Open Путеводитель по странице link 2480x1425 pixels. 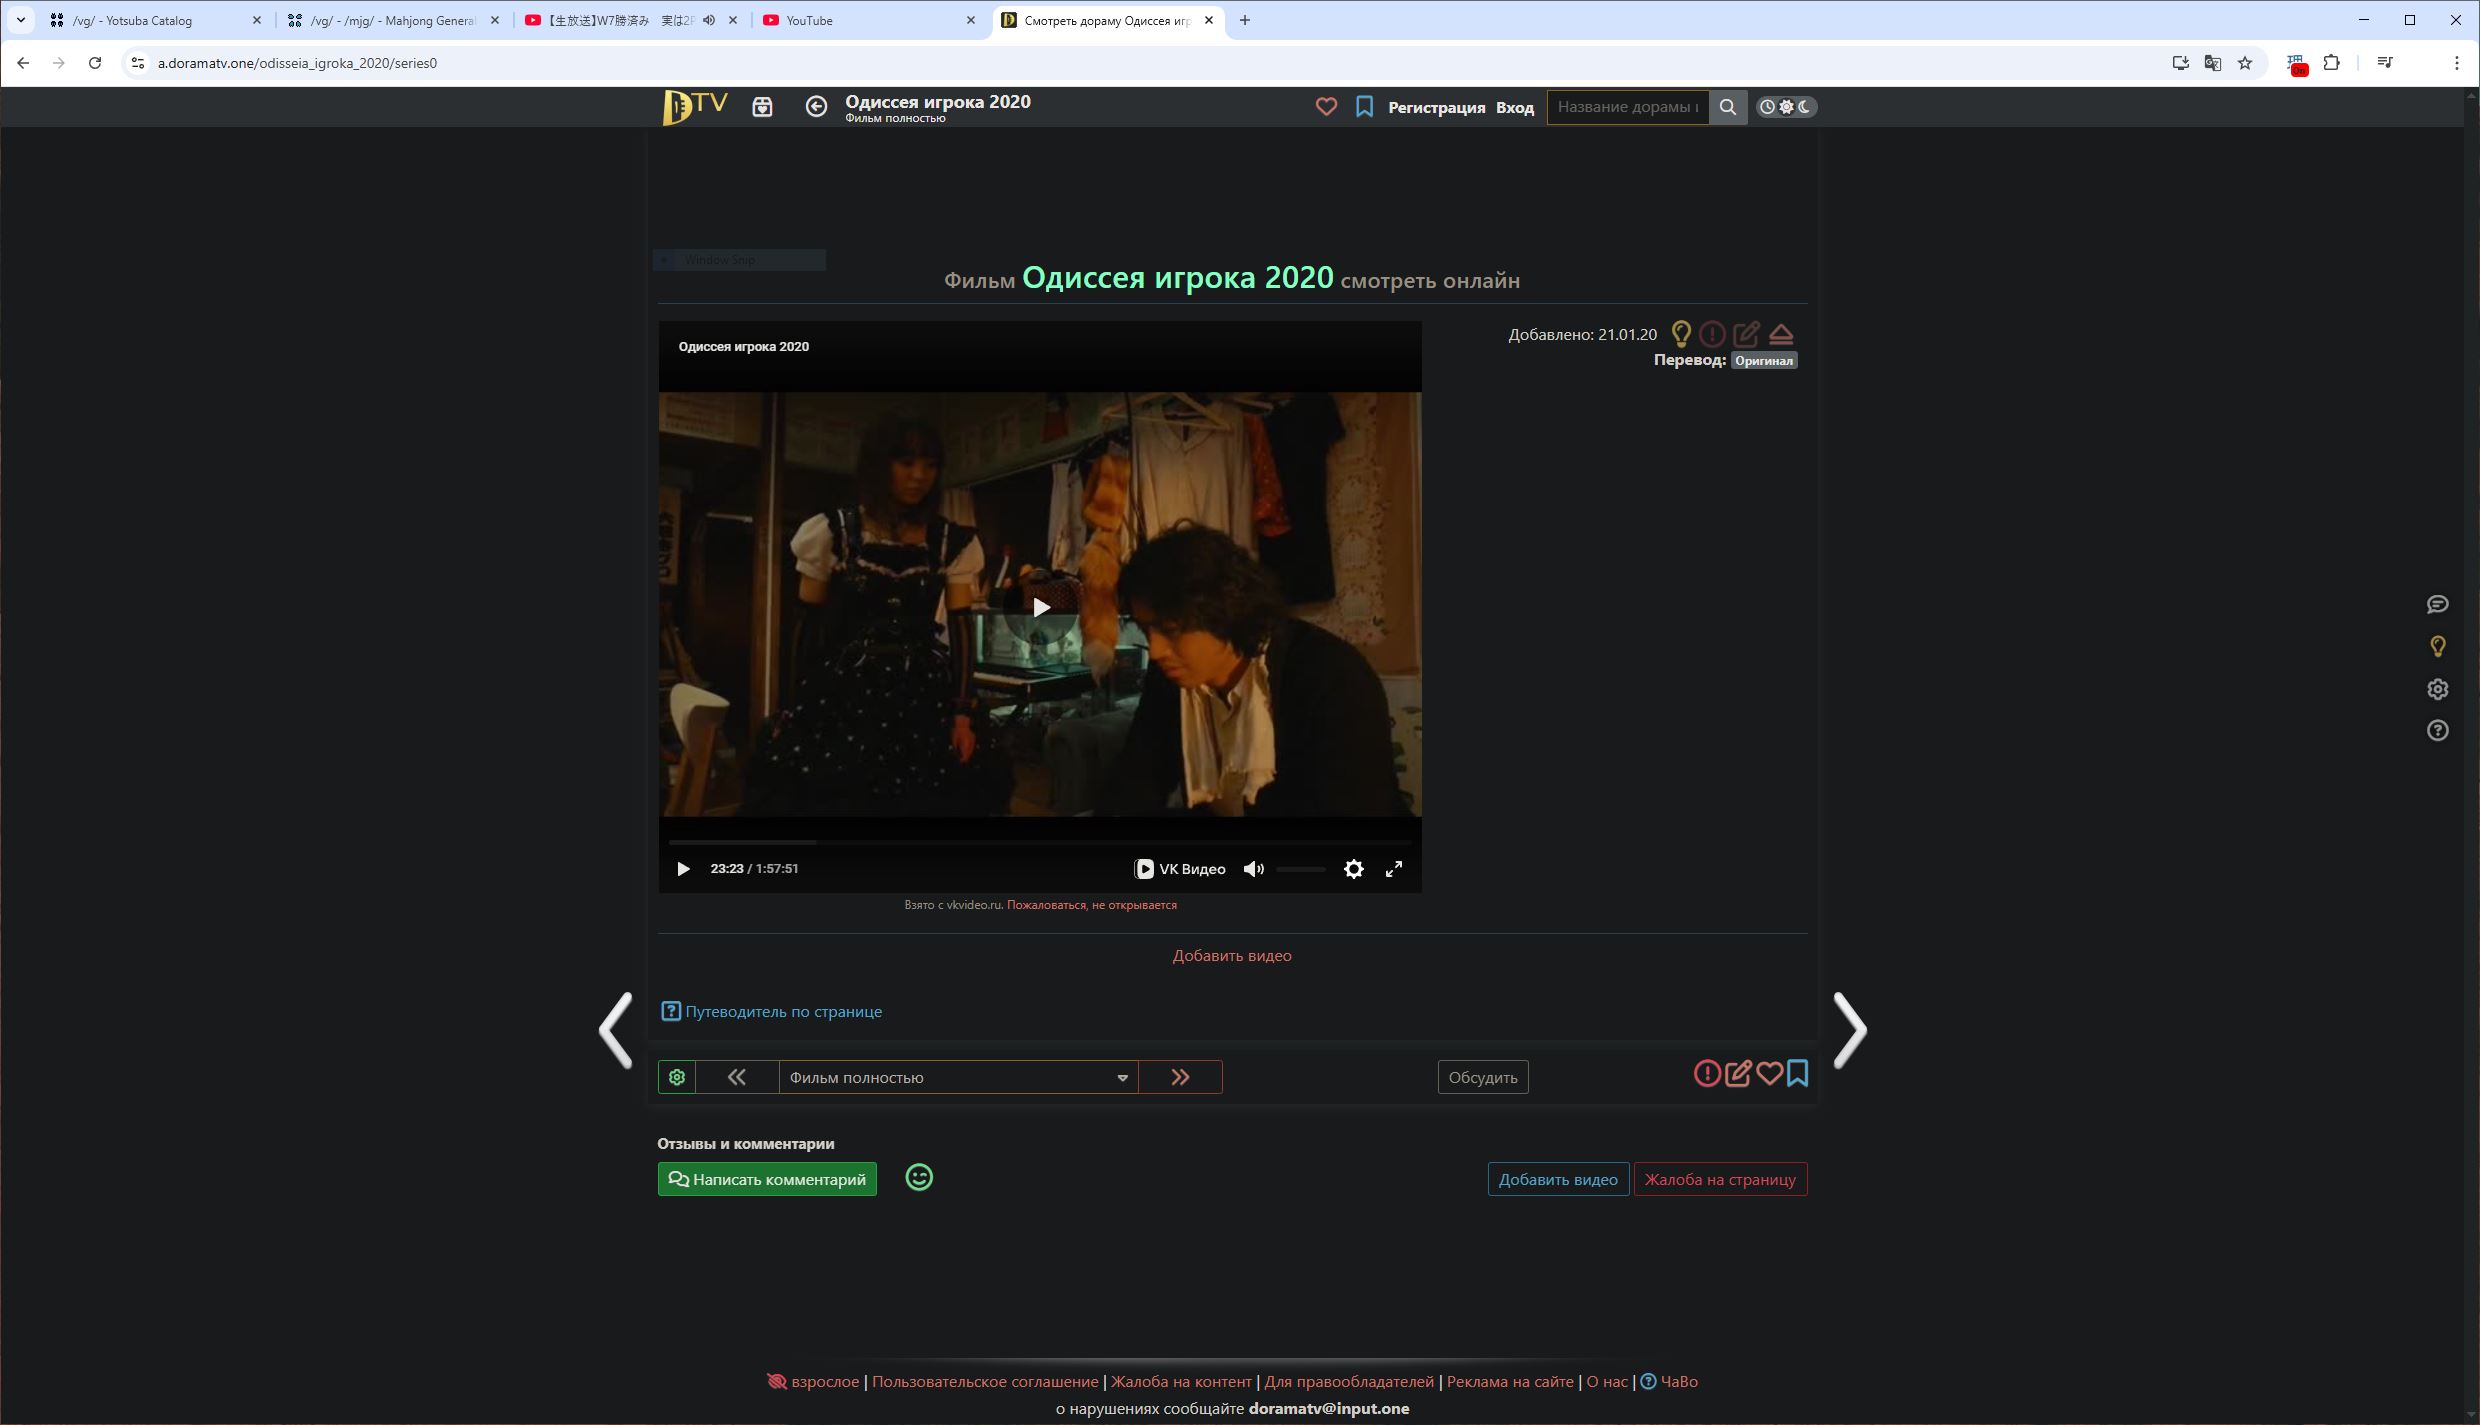[x=772, y=1011]
